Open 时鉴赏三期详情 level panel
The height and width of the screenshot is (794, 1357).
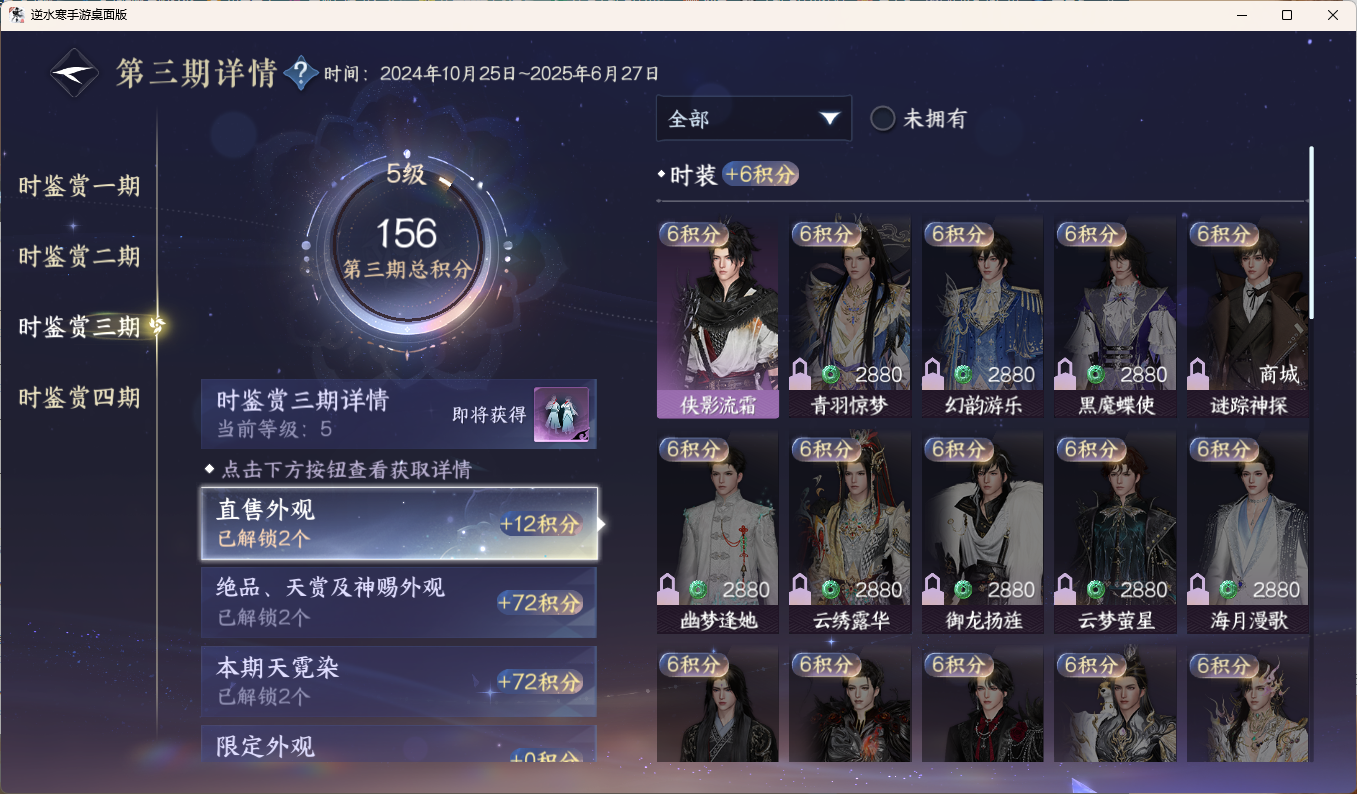coord(399,414)
